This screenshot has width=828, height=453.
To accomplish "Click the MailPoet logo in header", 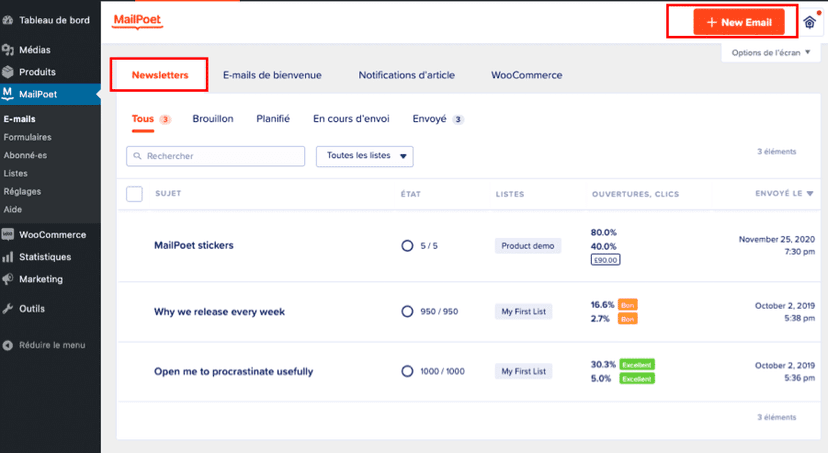I will 138,20.
